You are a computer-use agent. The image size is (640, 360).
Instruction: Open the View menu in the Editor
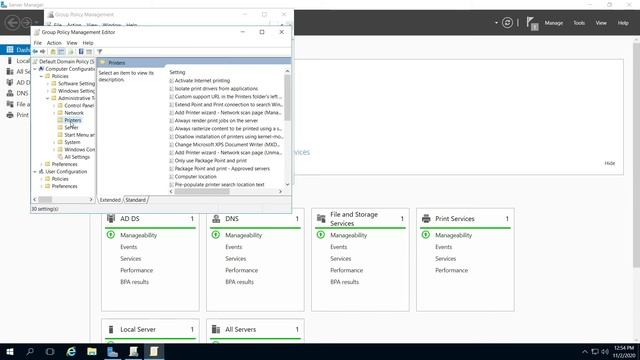coord(72,43)
